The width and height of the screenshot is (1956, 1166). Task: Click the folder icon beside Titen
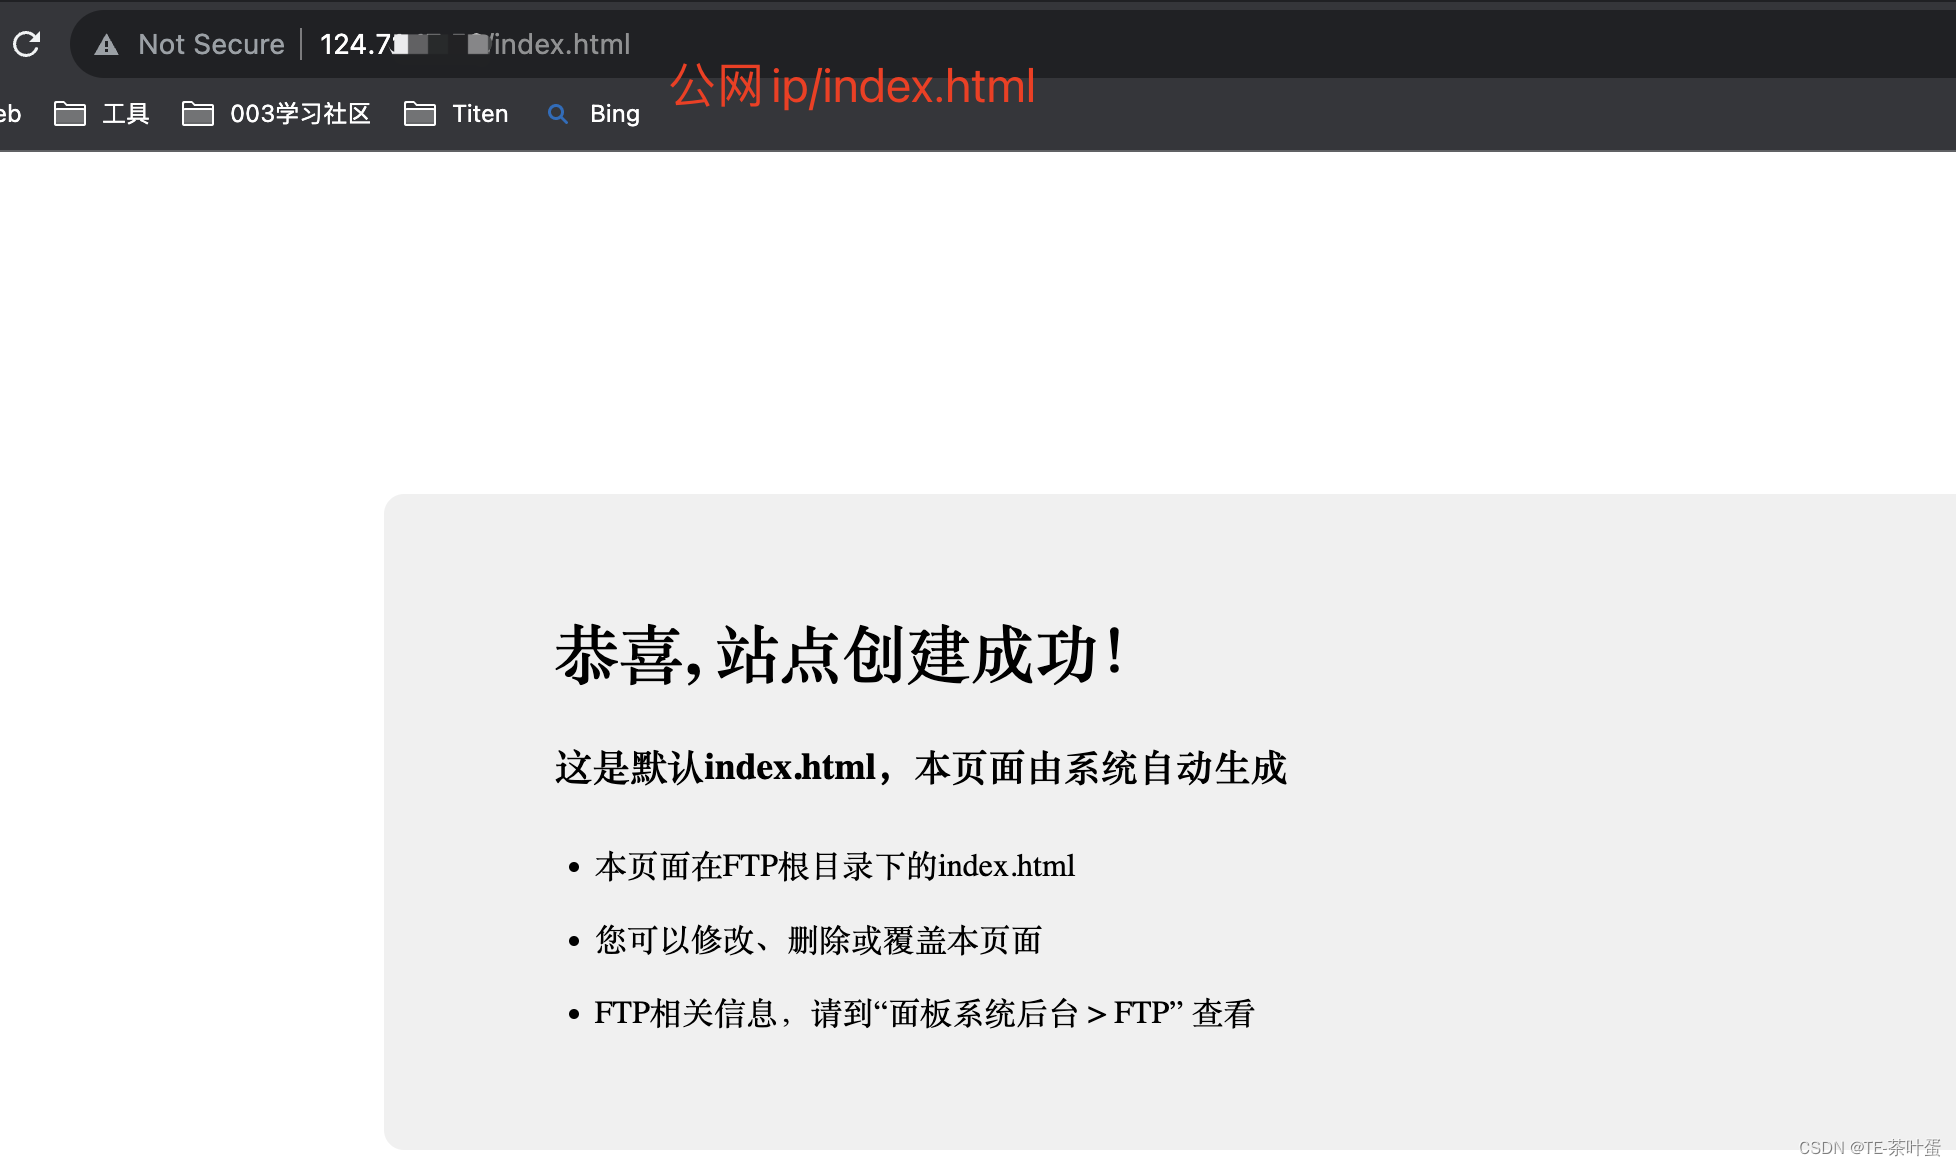(x=420, y=114)
